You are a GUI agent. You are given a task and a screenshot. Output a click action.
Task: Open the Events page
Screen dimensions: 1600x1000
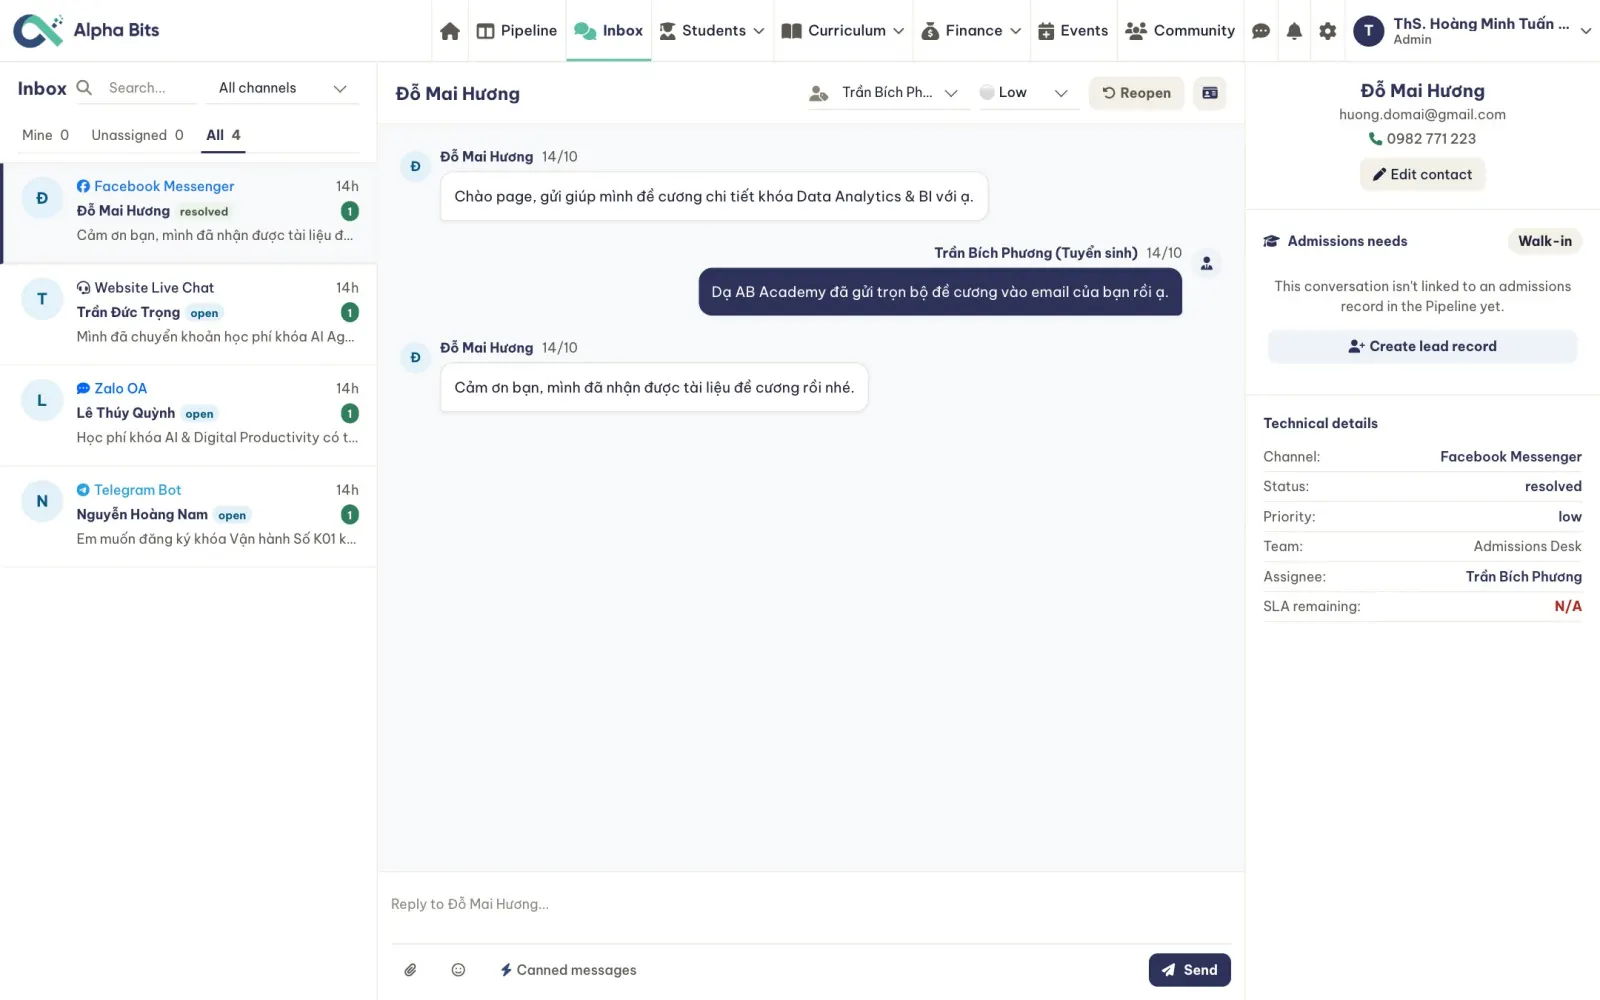pyautogui.click(x=1073, y=31)
